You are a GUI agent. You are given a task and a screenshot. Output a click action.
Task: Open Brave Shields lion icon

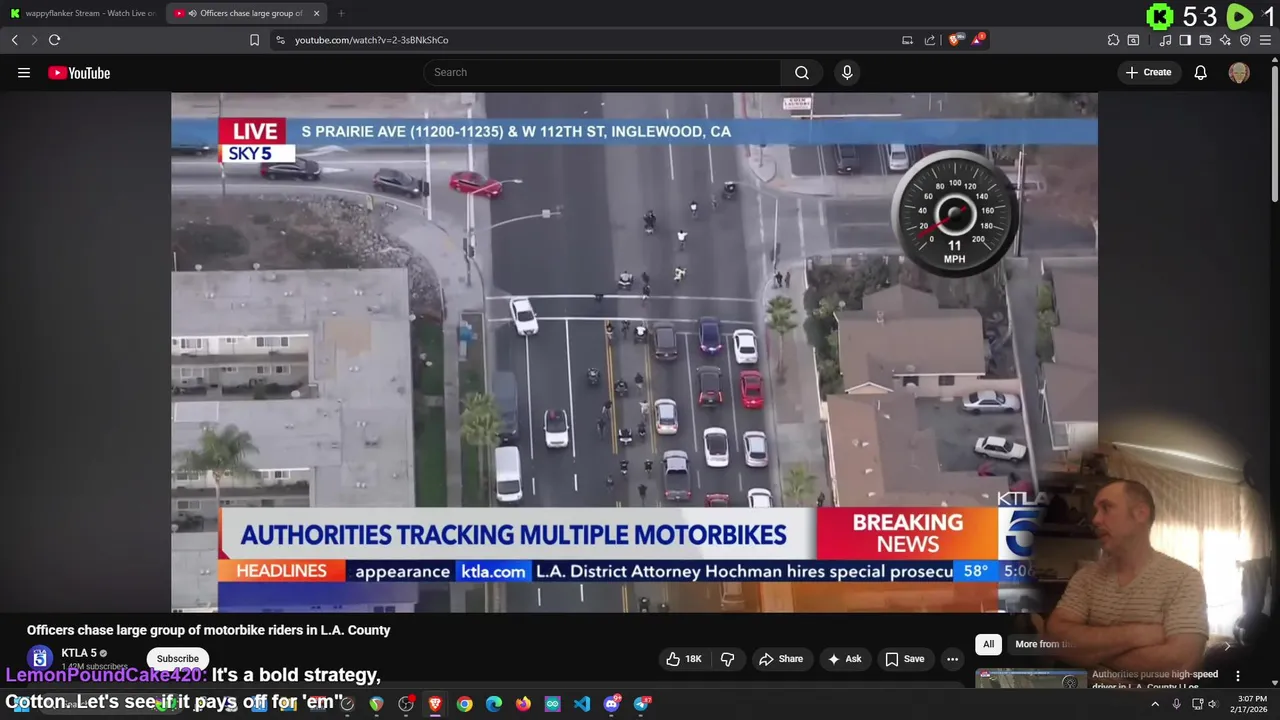click(x=955, y=40)
